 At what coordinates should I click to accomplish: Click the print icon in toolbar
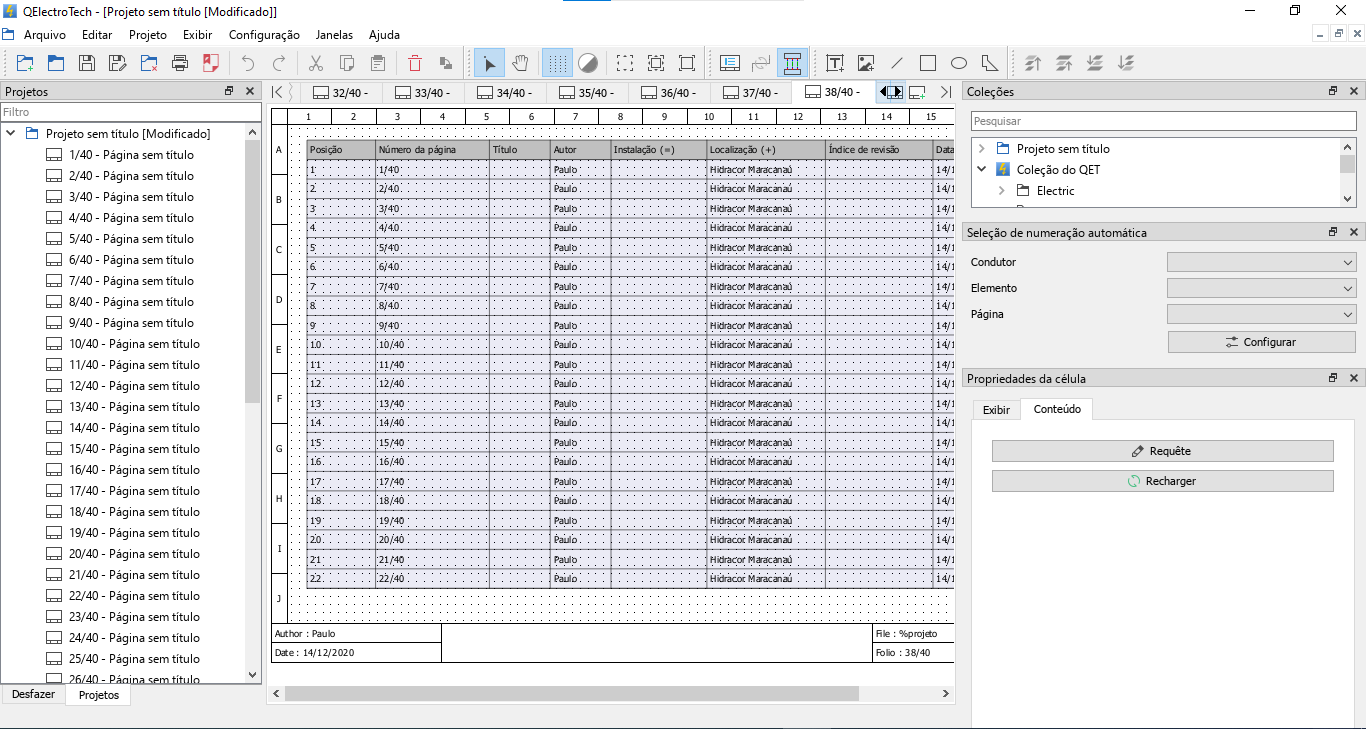click(180, 63)
